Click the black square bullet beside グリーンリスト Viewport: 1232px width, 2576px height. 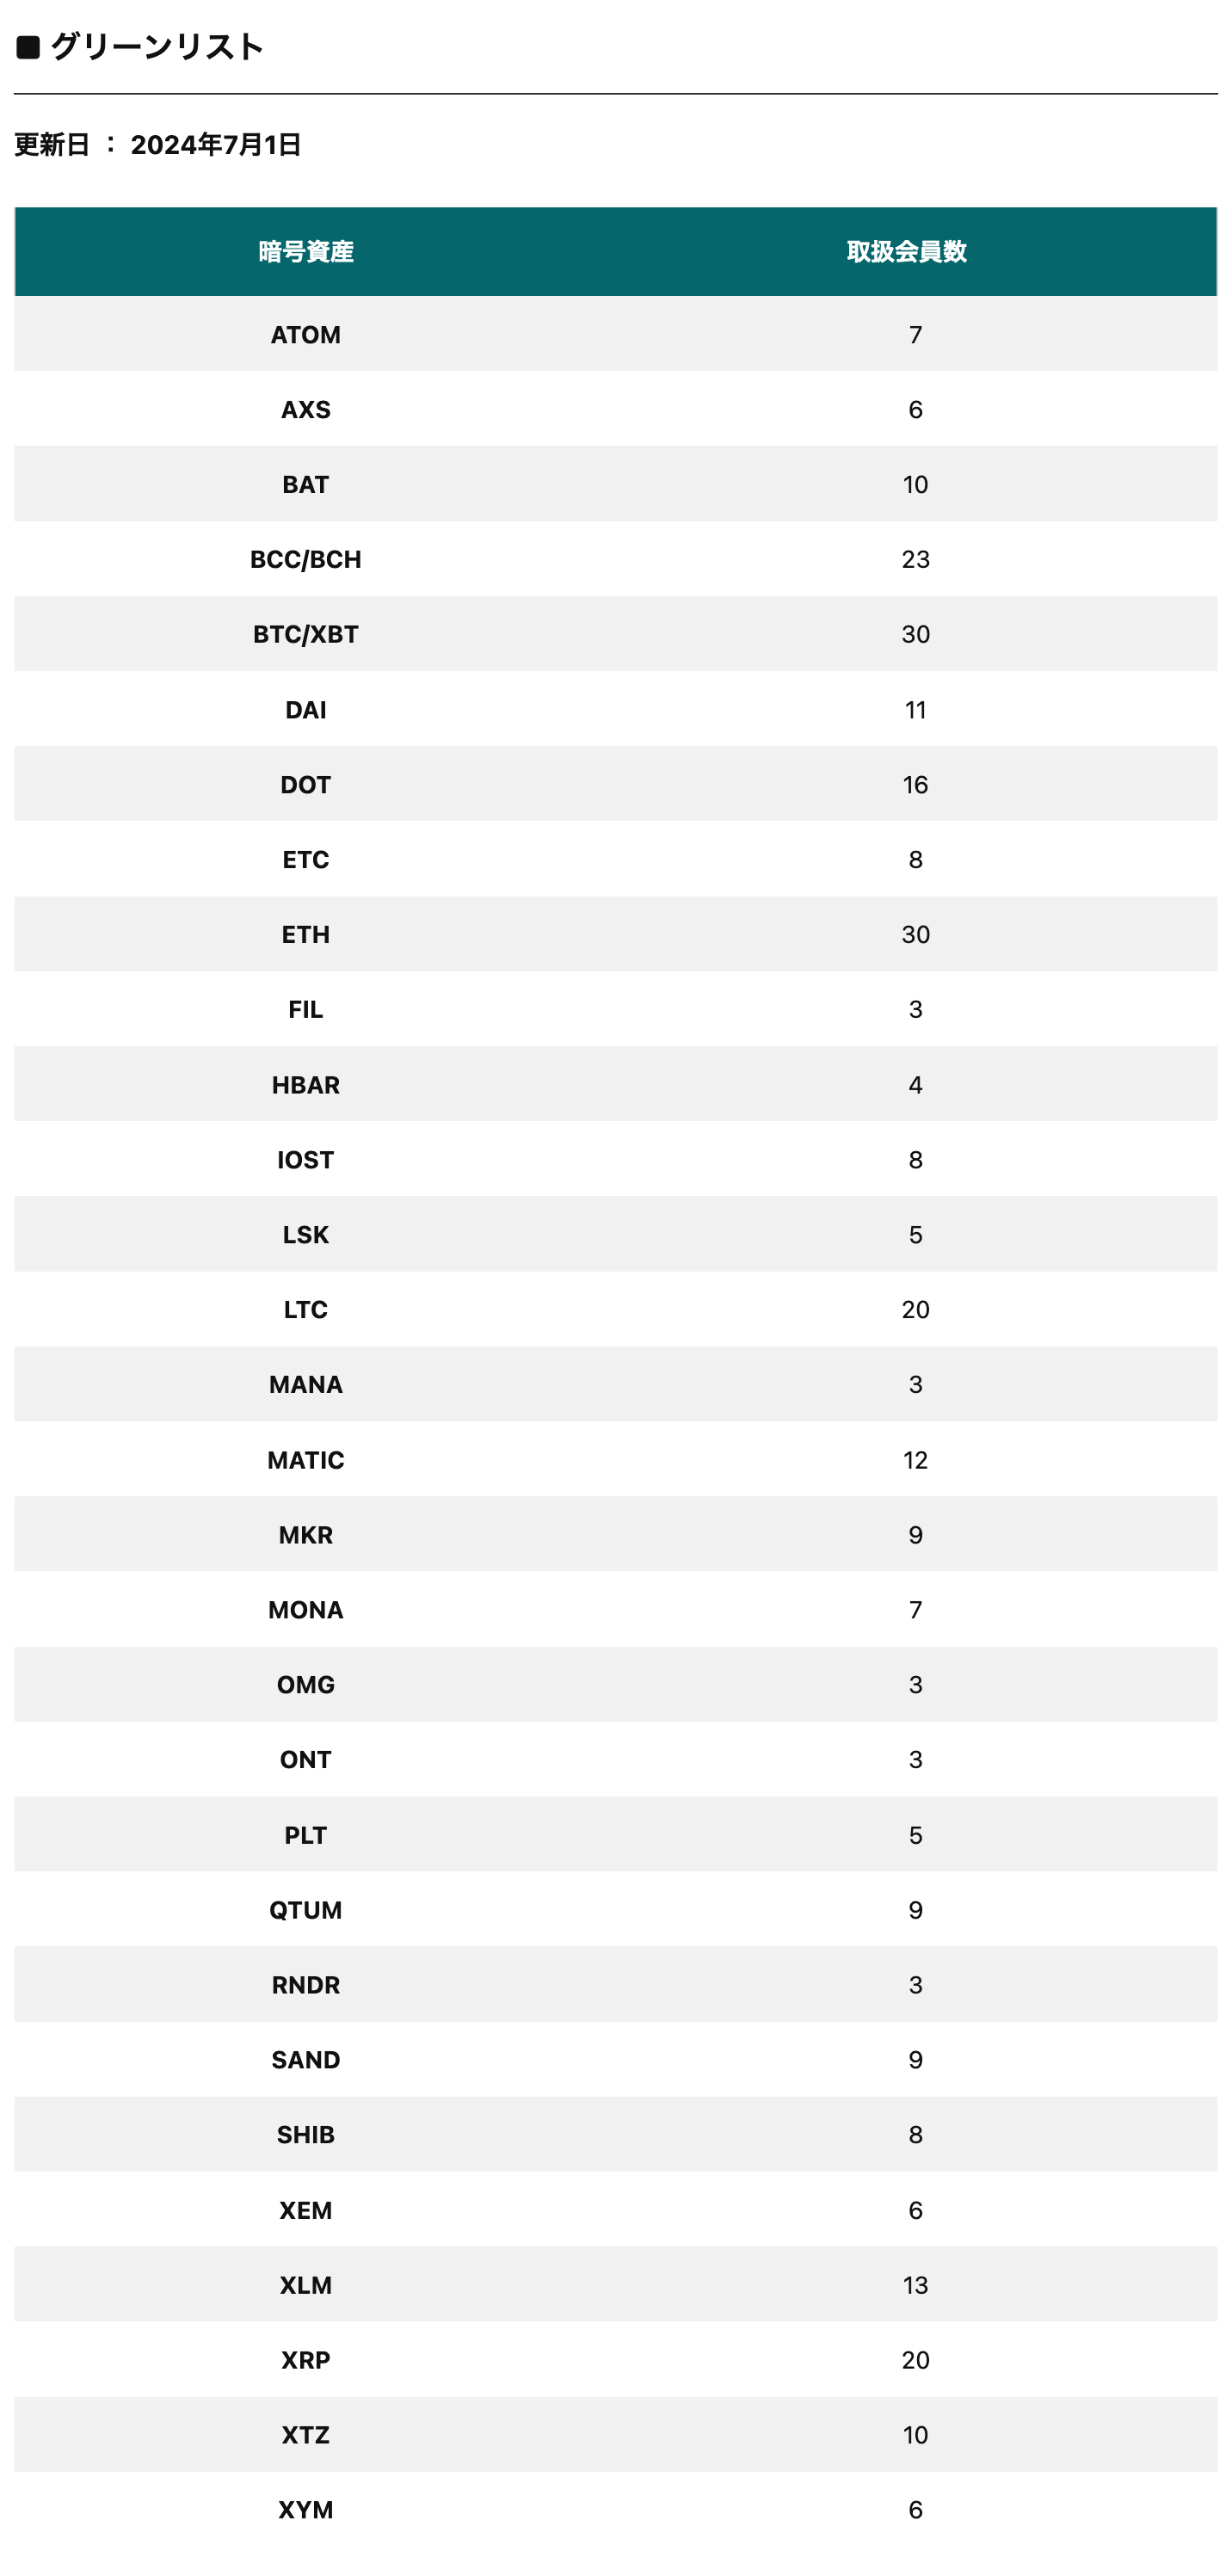[28, 47]
